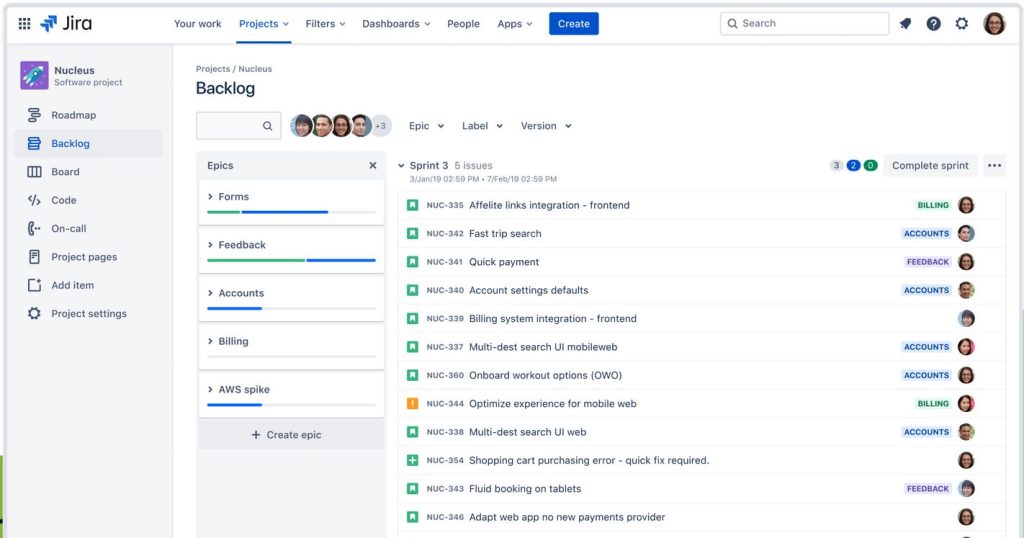Open the Label filter dropdown

(x=482, y=126)
